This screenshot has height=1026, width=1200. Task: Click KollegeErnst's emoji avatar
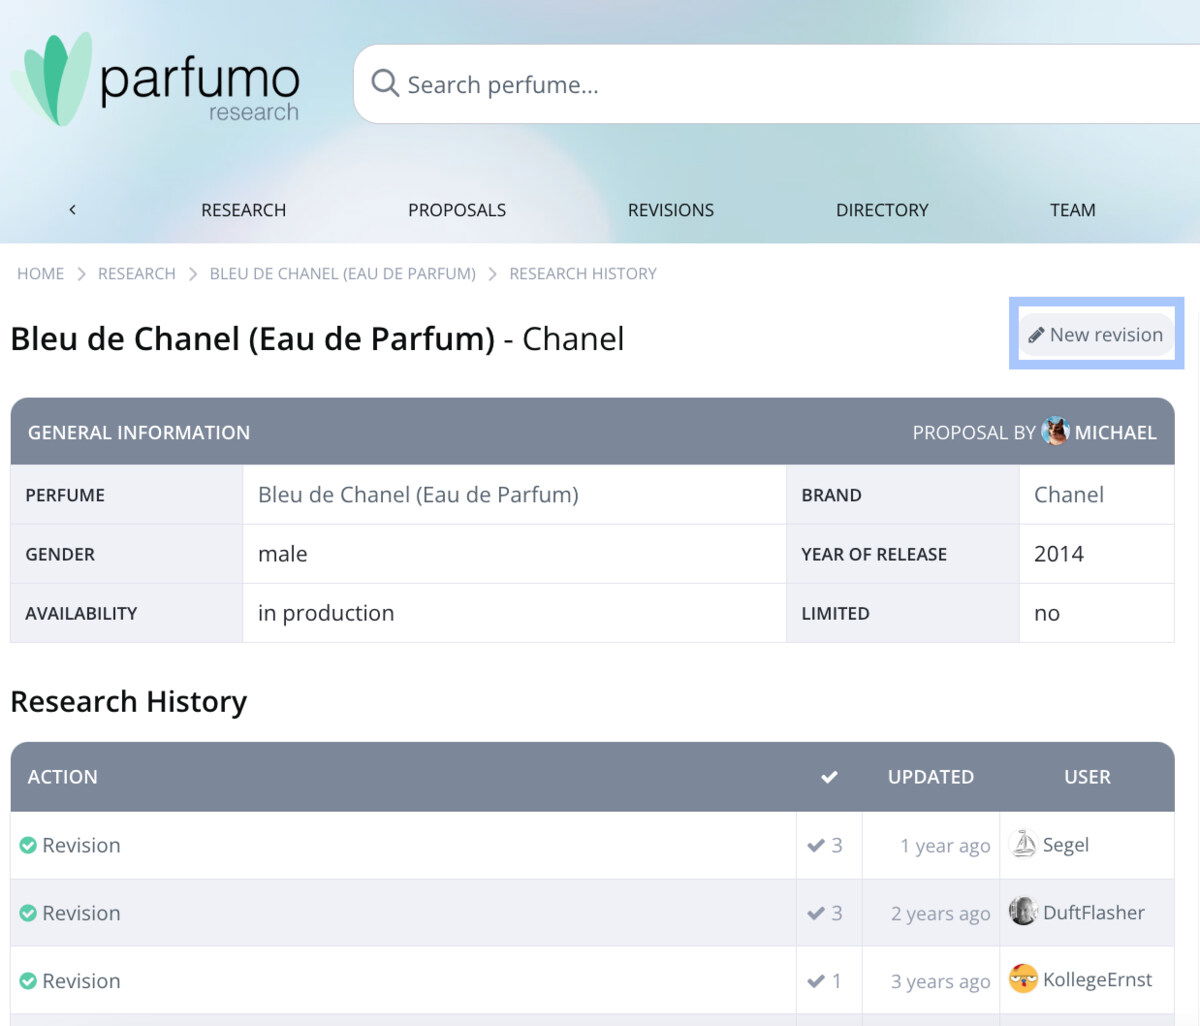coord(1024,979)
